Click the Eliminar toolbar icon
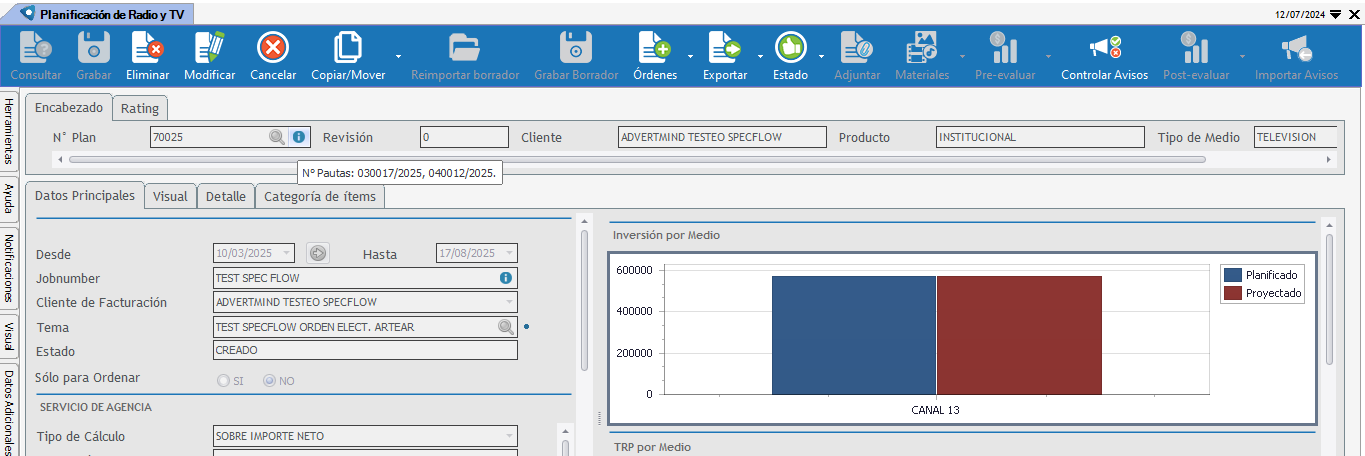This screenshot has height=456, width=1365. pyautogui.click(x=147, y=47)
